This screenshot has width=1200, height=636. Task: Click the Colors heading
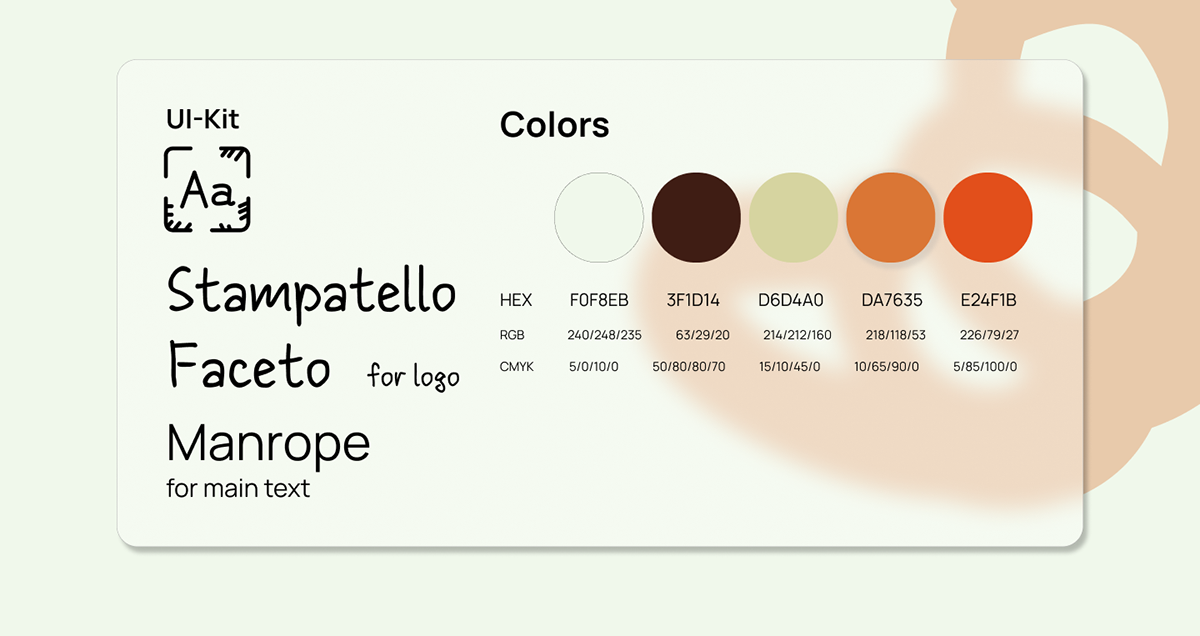pyautogui.click(x=554, y=125)
